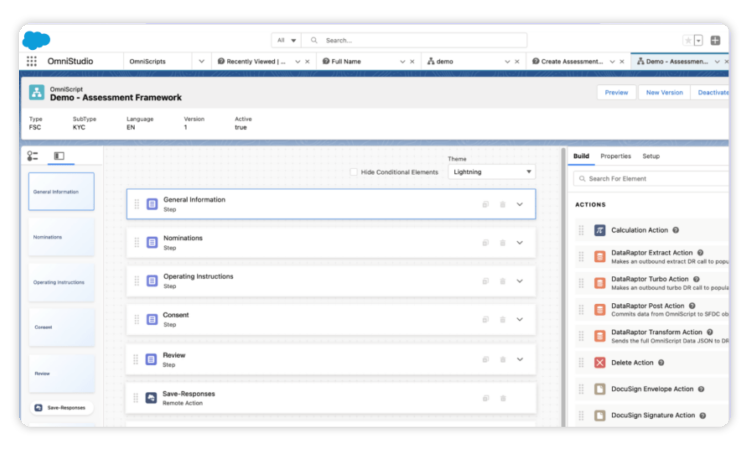
Task: Delete the General Information step
Action: tap(503, 204)
